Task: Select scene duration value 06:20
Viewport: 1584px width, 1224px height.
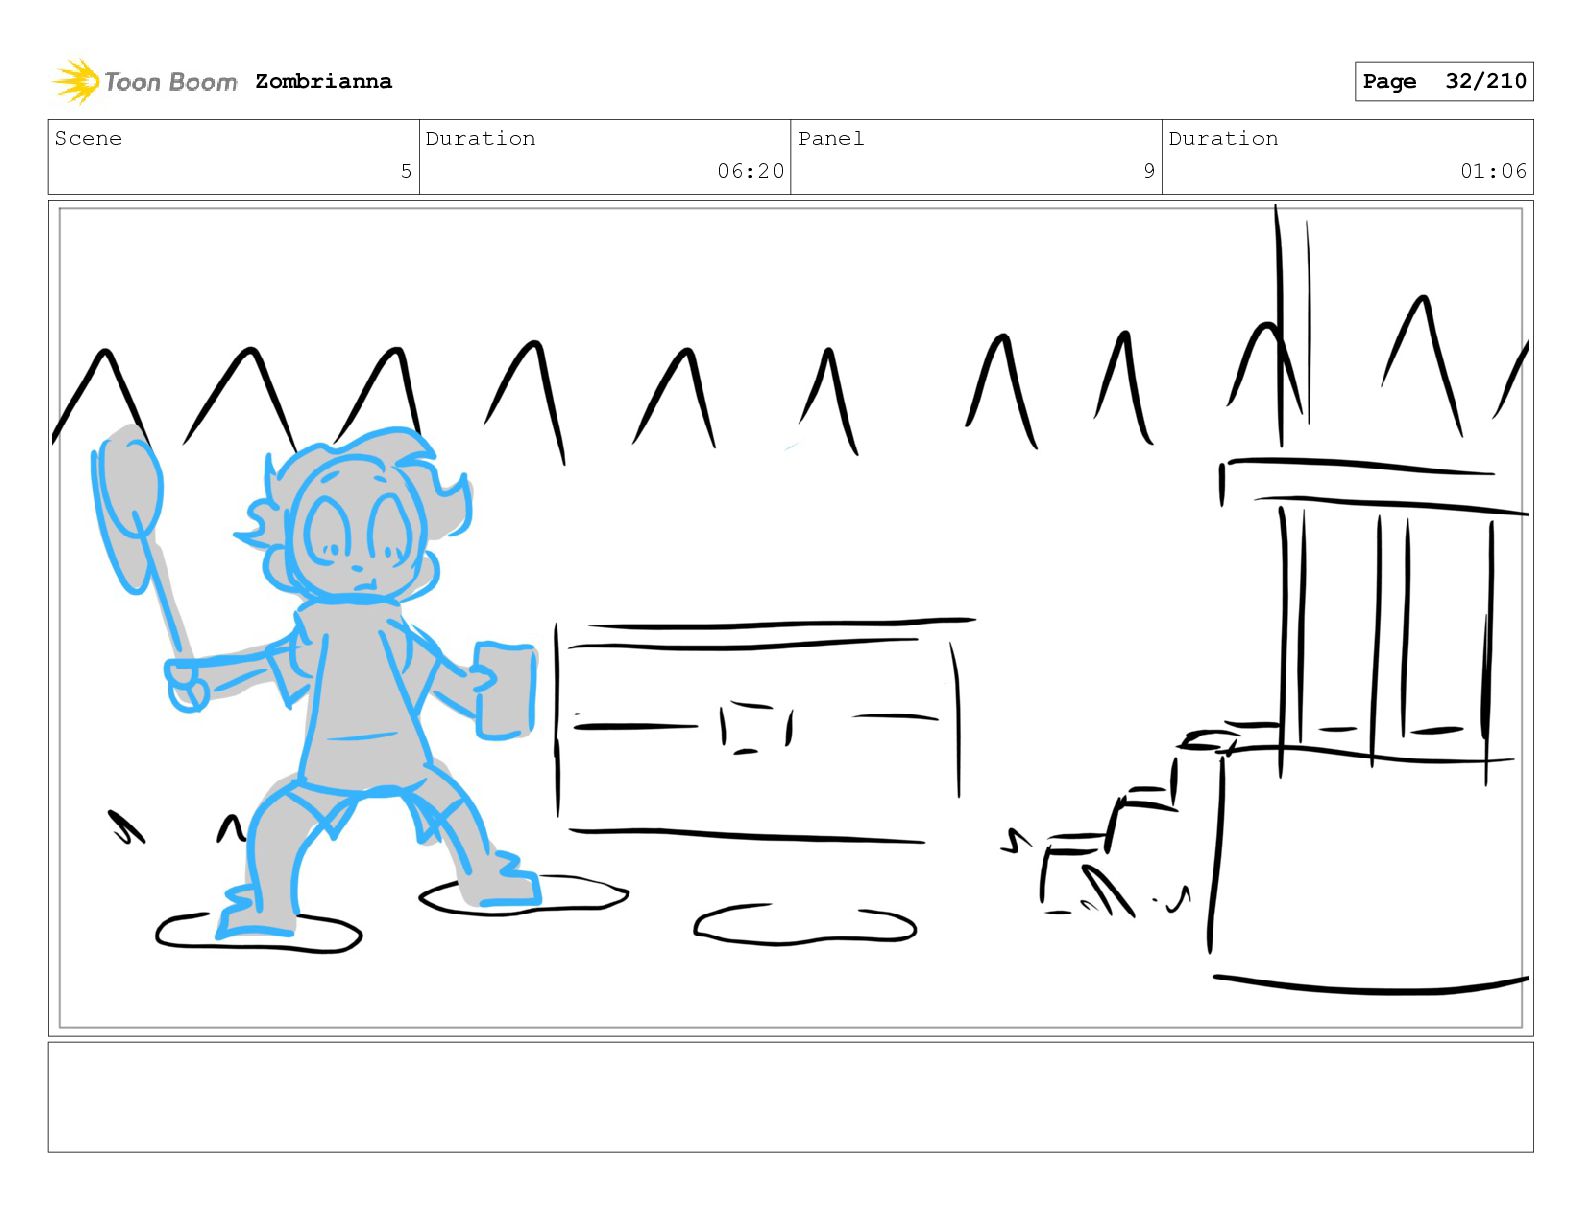Action: pyautogui.click(x=750, y=171)
